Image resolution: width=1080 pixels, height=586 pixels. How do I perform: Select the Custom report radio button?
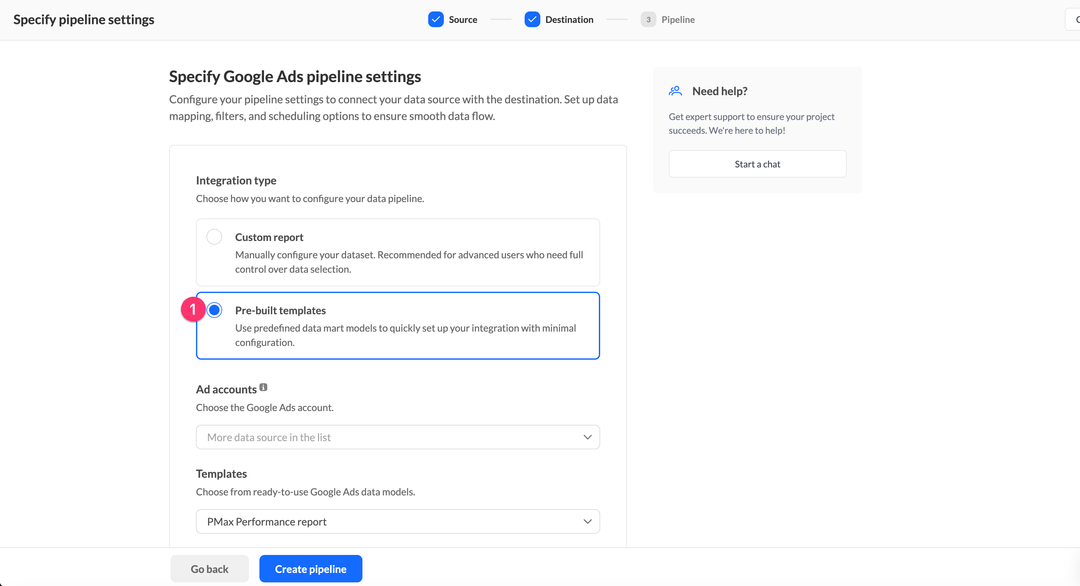214,236
